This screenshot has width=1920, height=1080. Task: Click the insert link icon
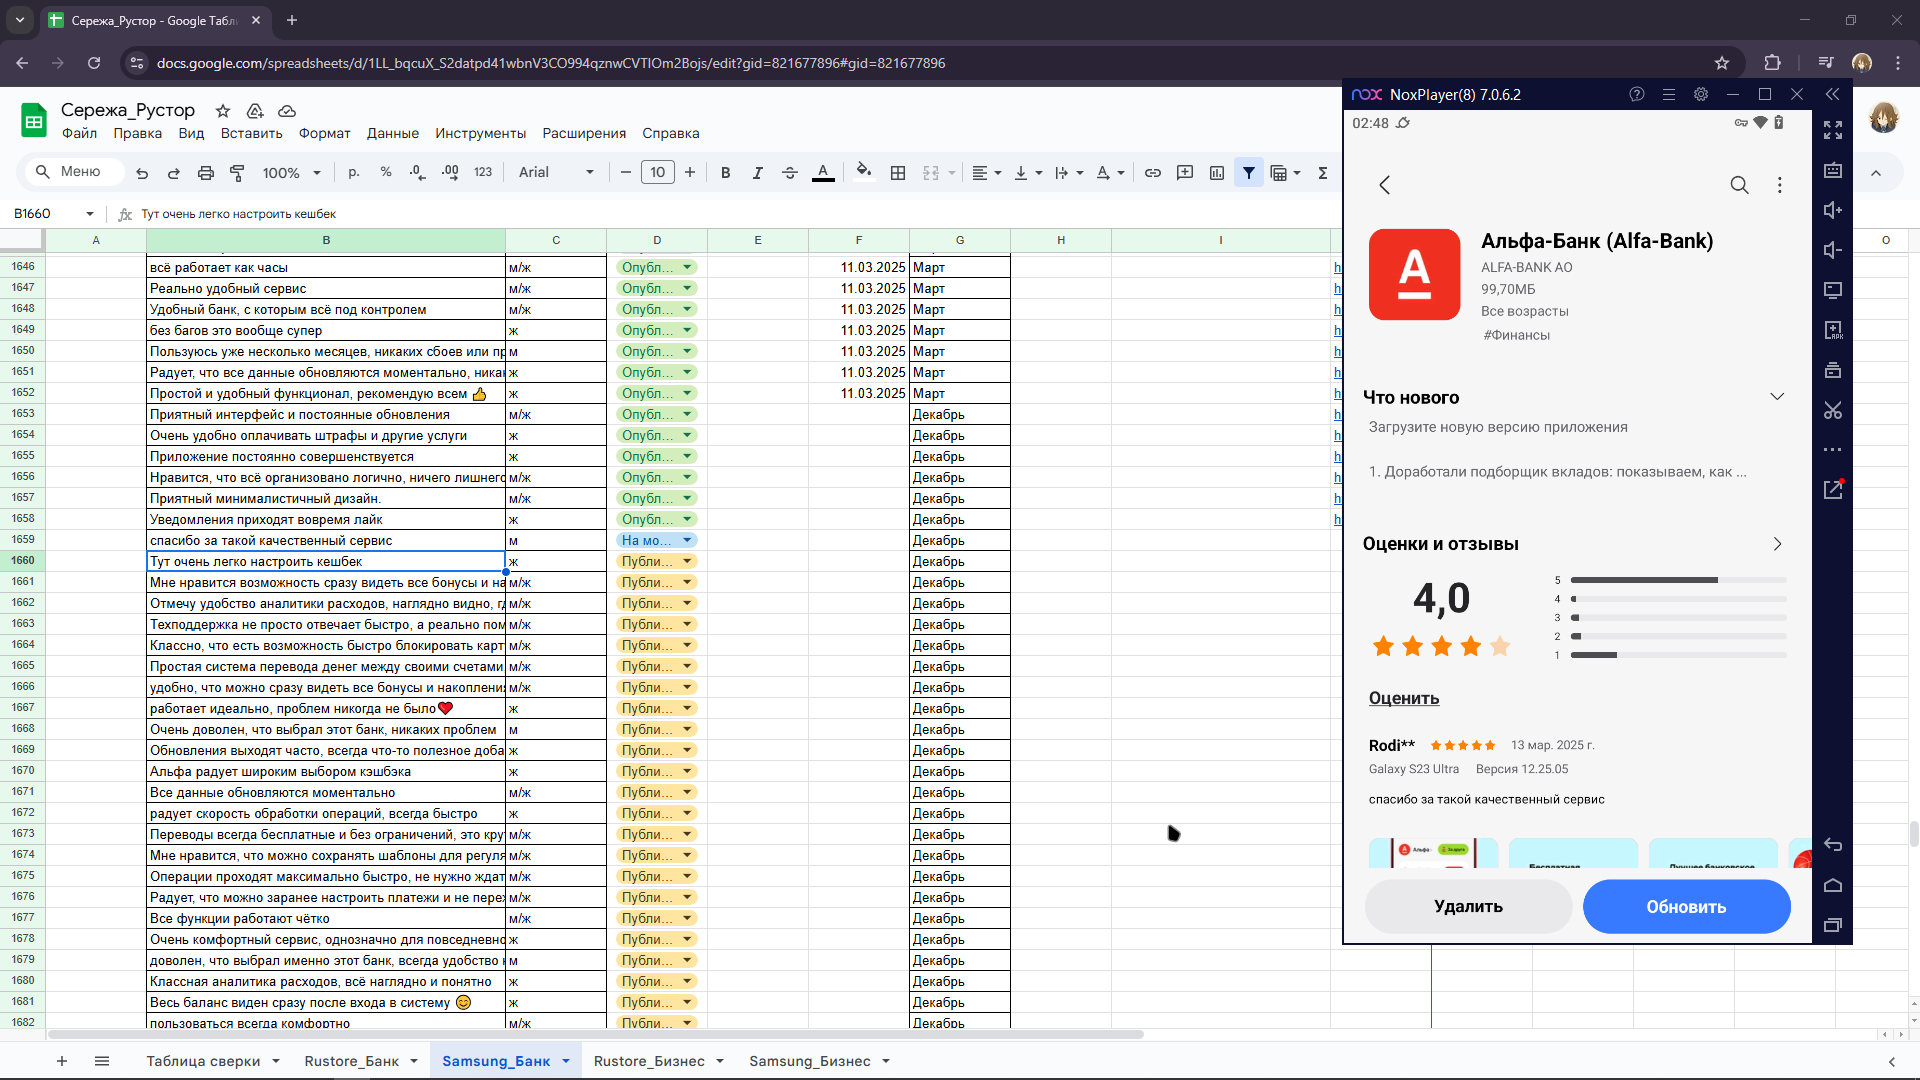tap(1153, 173)
